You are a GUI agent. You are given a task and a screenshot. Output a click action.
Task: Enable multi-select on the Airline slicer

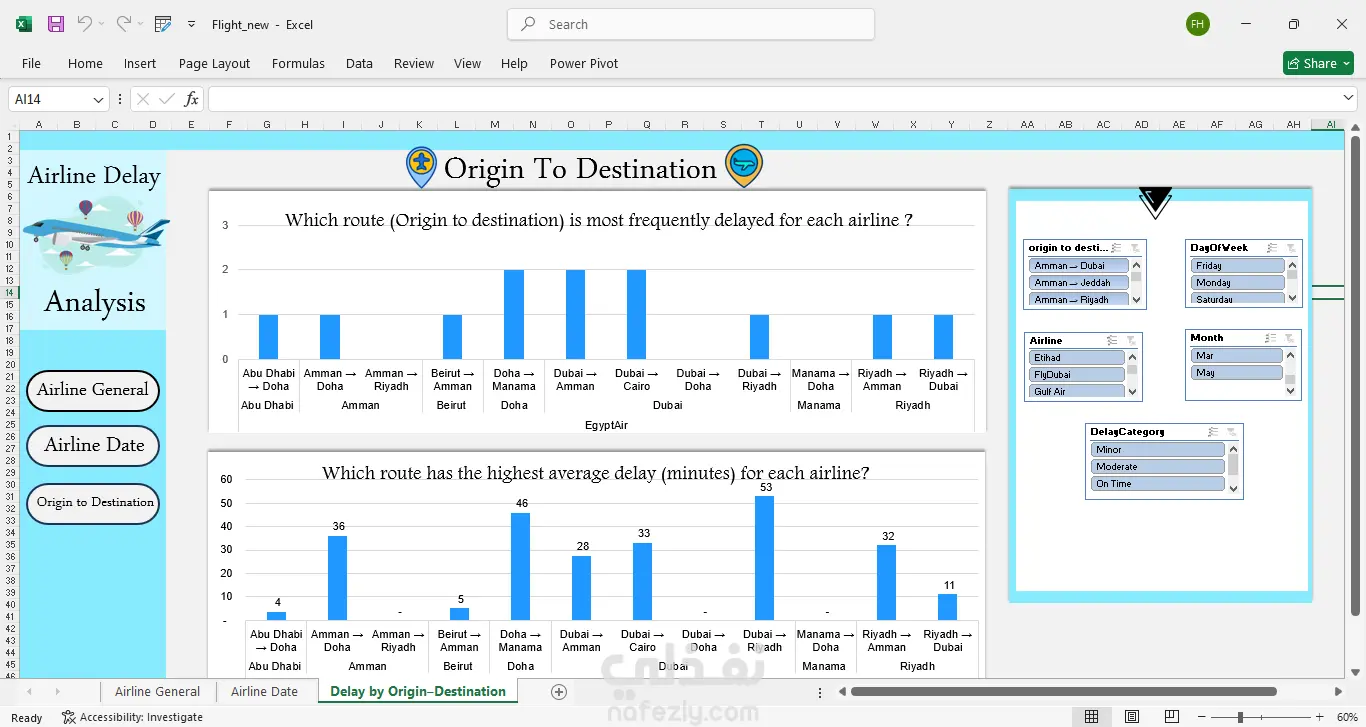tap(1113, 341)
